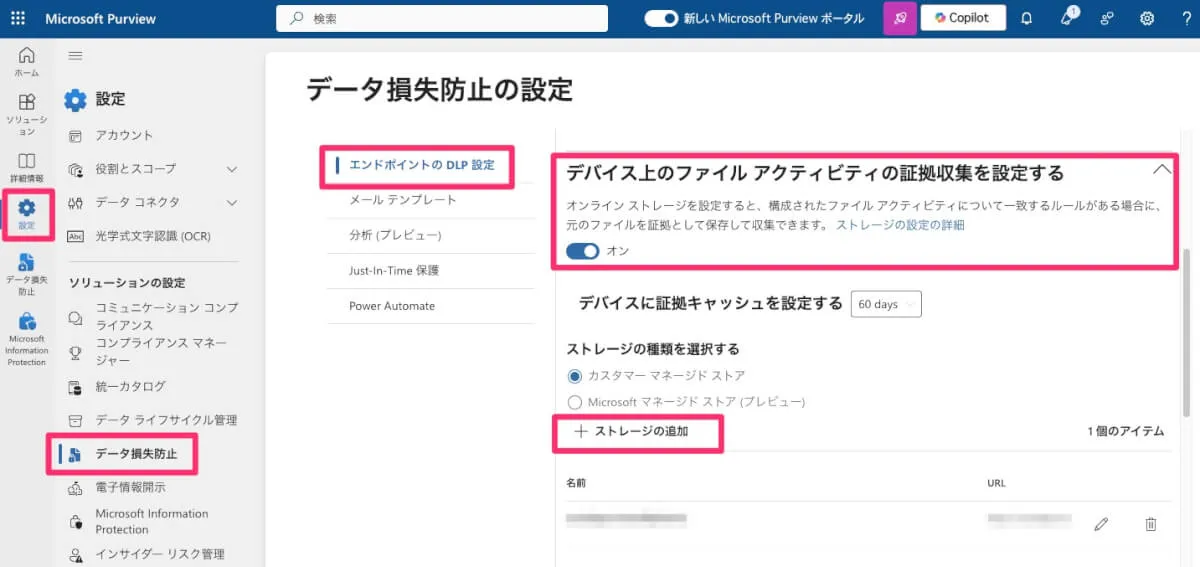Open Microsoft Information Protection settings item

[152, 521]
